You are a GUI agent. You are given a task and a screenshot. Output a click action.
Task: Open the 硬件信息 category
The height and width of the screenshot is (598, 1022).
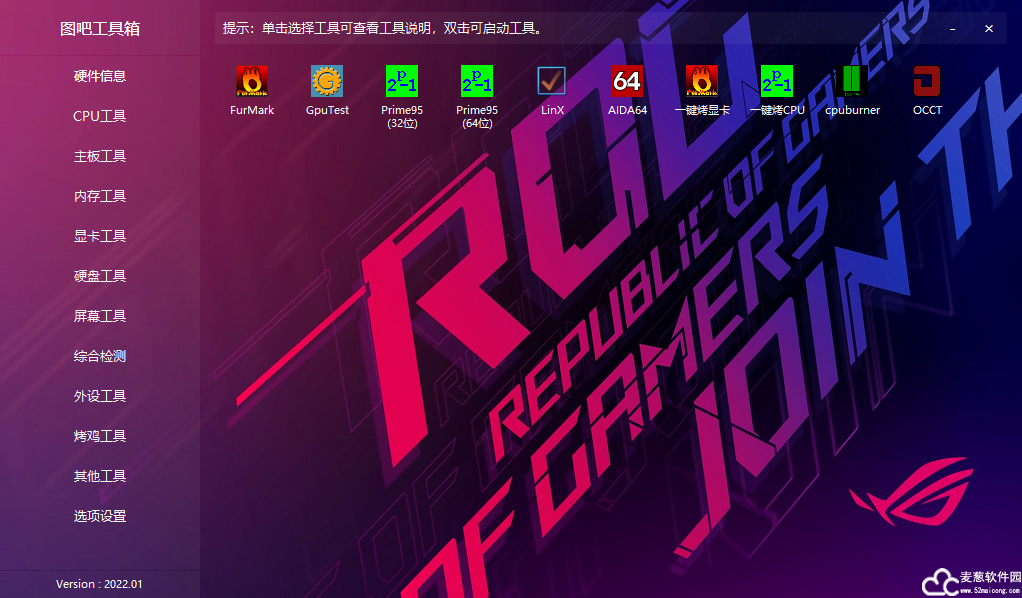(x=100, y=76)
